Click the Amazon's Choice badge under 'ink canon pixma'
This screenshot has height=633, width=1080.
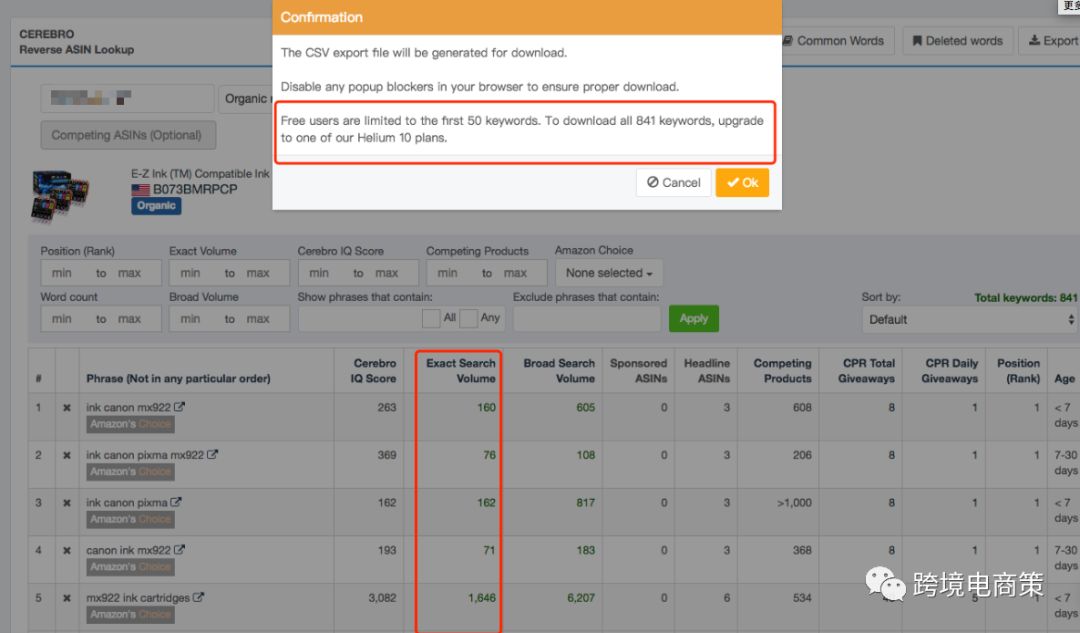click(131, 519)
